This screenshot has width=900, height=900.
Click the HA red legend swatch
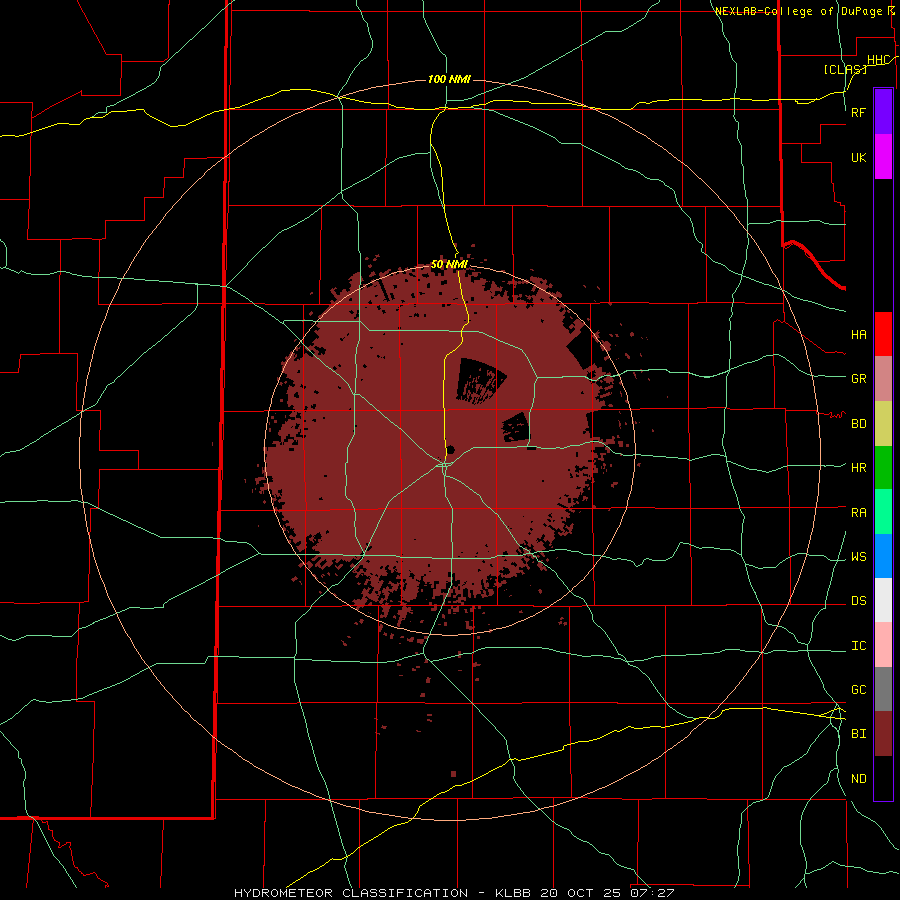[883, 334]
